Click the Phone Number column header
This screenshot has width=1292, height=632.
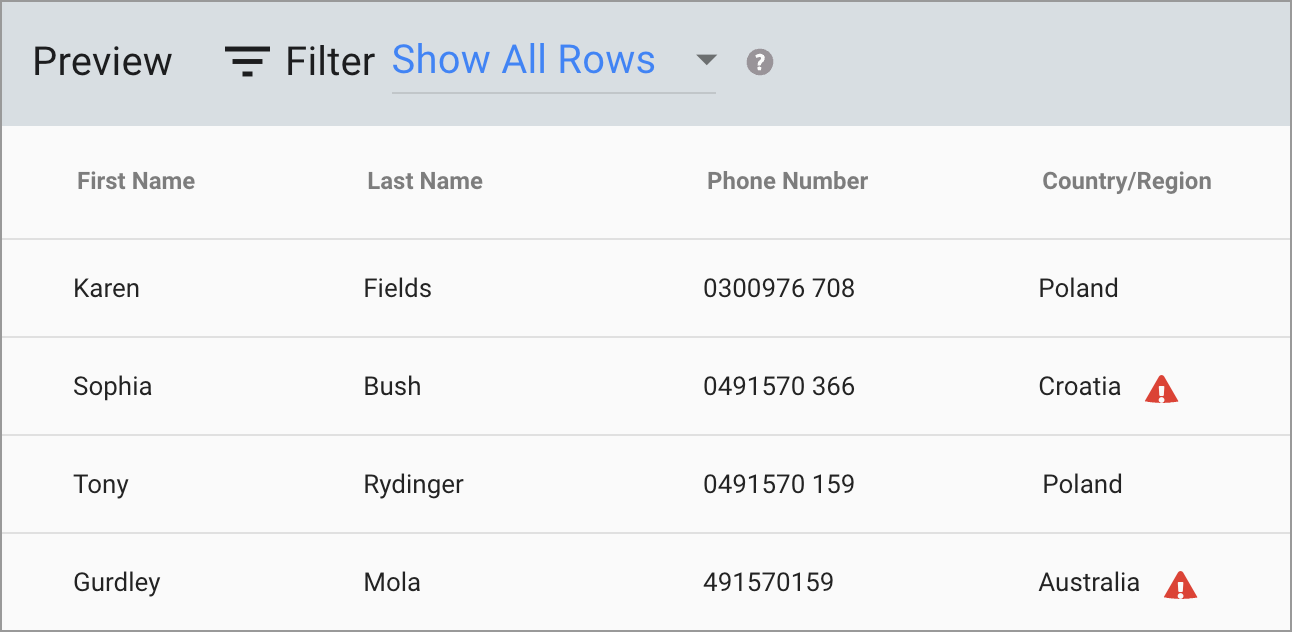787,181
